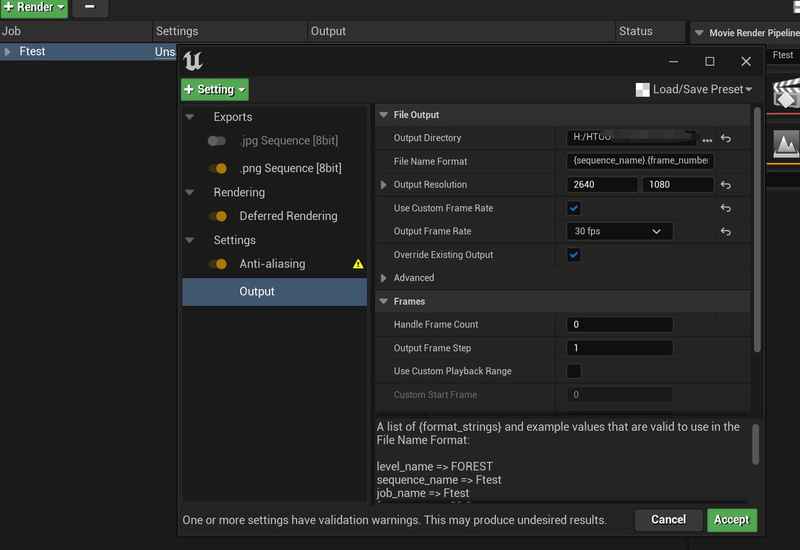Screen dimensions: 800x550
Task: Check Use Custom Playback Range box
Action: [x=574, y=371]
